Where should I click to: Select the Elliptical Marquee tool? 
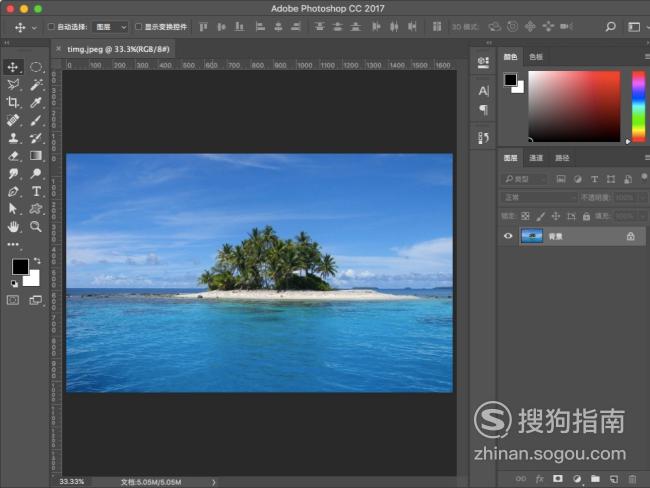(x=36, y=67)
